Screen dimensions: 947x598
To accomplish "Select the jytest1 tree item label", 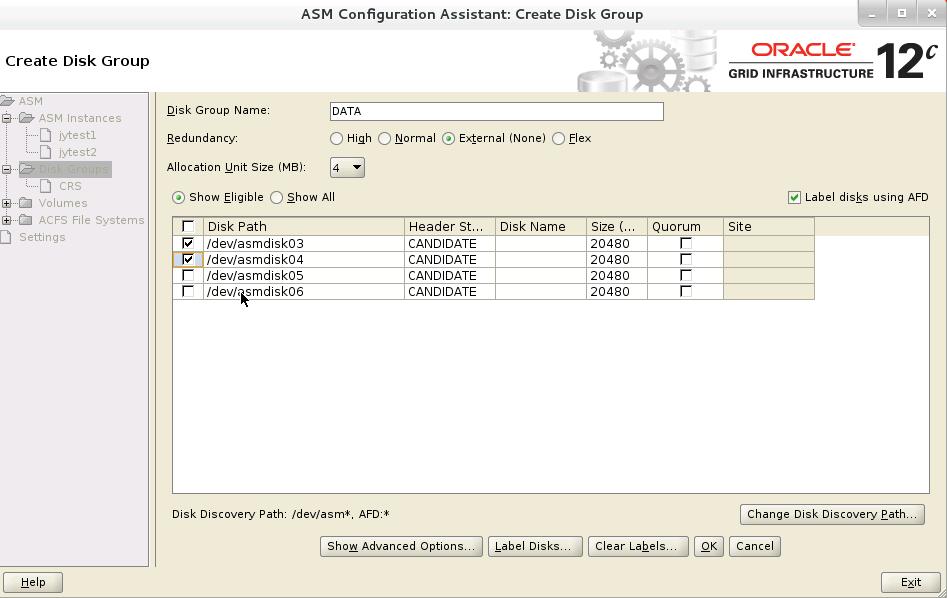I will [x=77, y=135].
